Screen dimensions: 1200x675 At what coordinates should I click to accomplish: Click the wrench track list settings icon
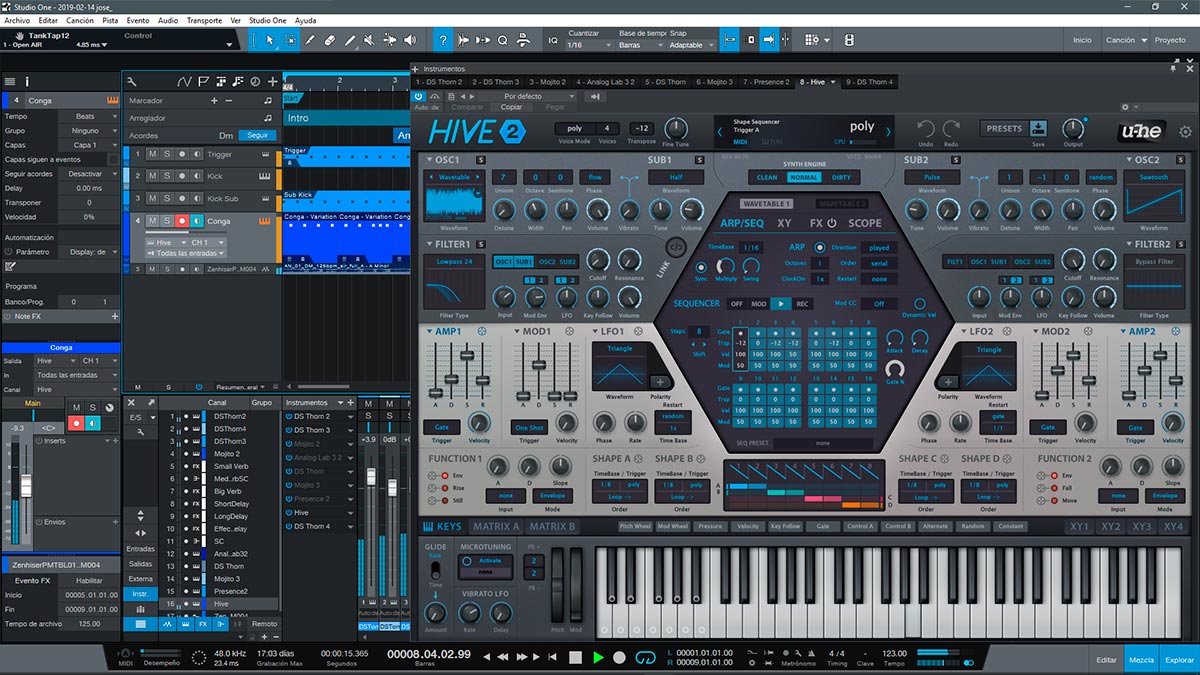pos(132,81)
